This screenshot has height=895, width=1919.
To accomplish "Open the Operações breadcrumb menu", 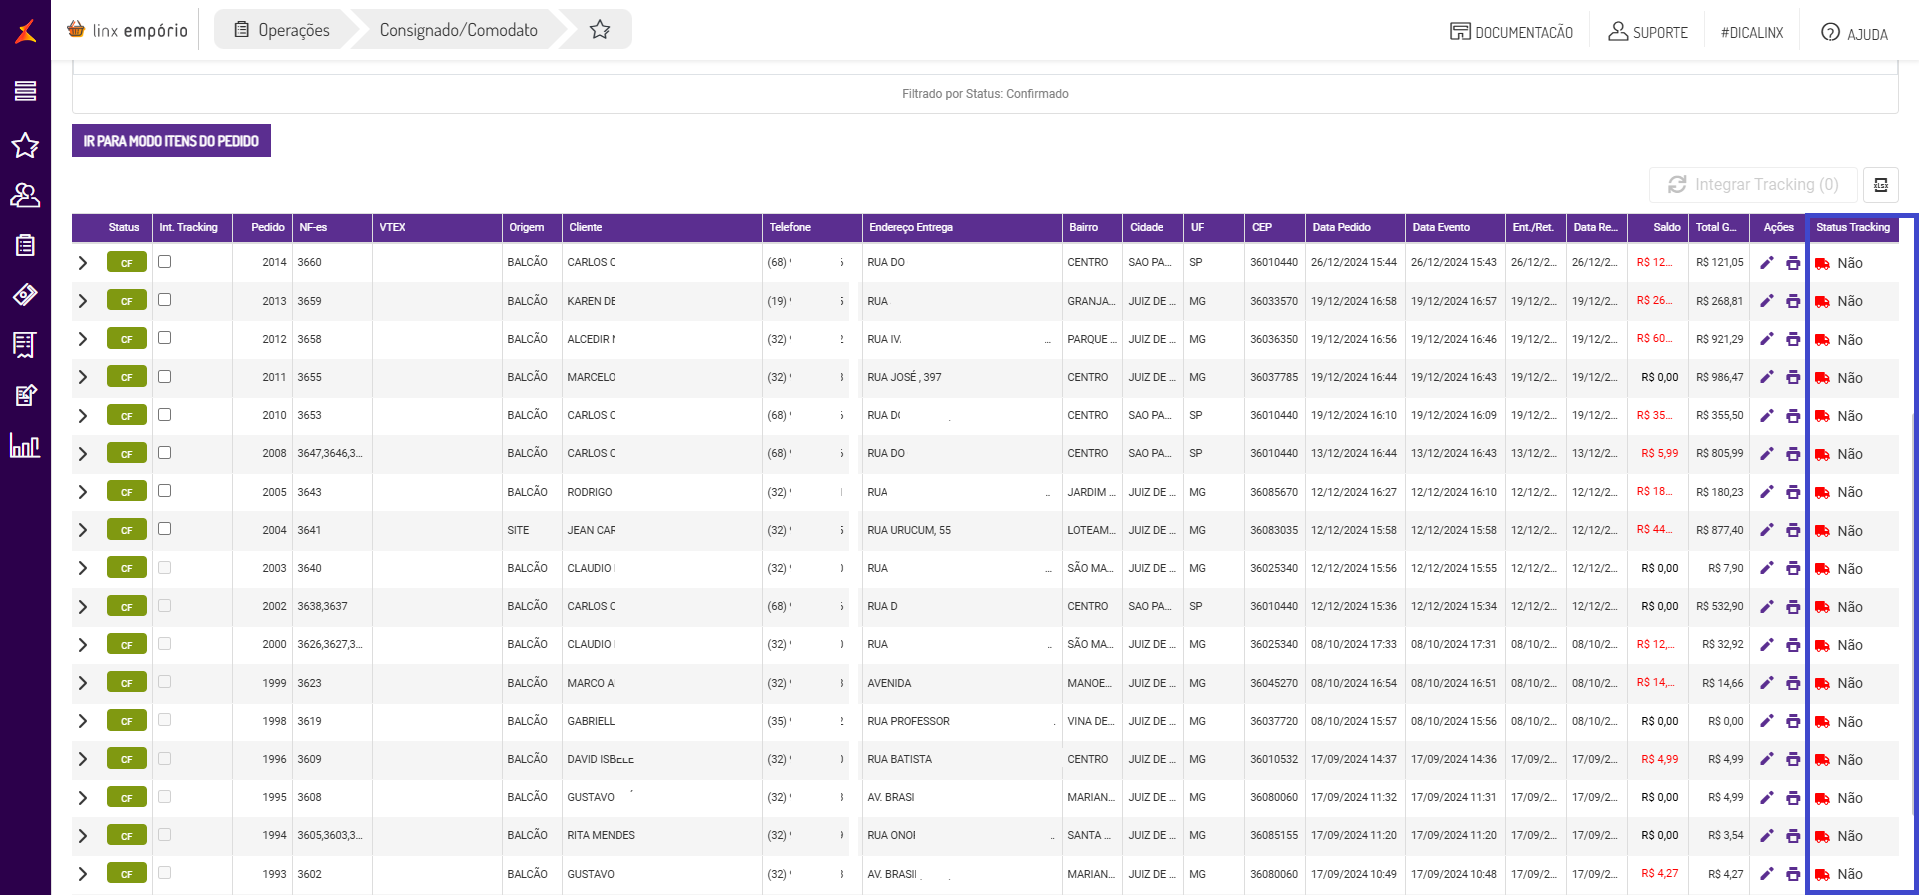I will (x=281, y=30).
